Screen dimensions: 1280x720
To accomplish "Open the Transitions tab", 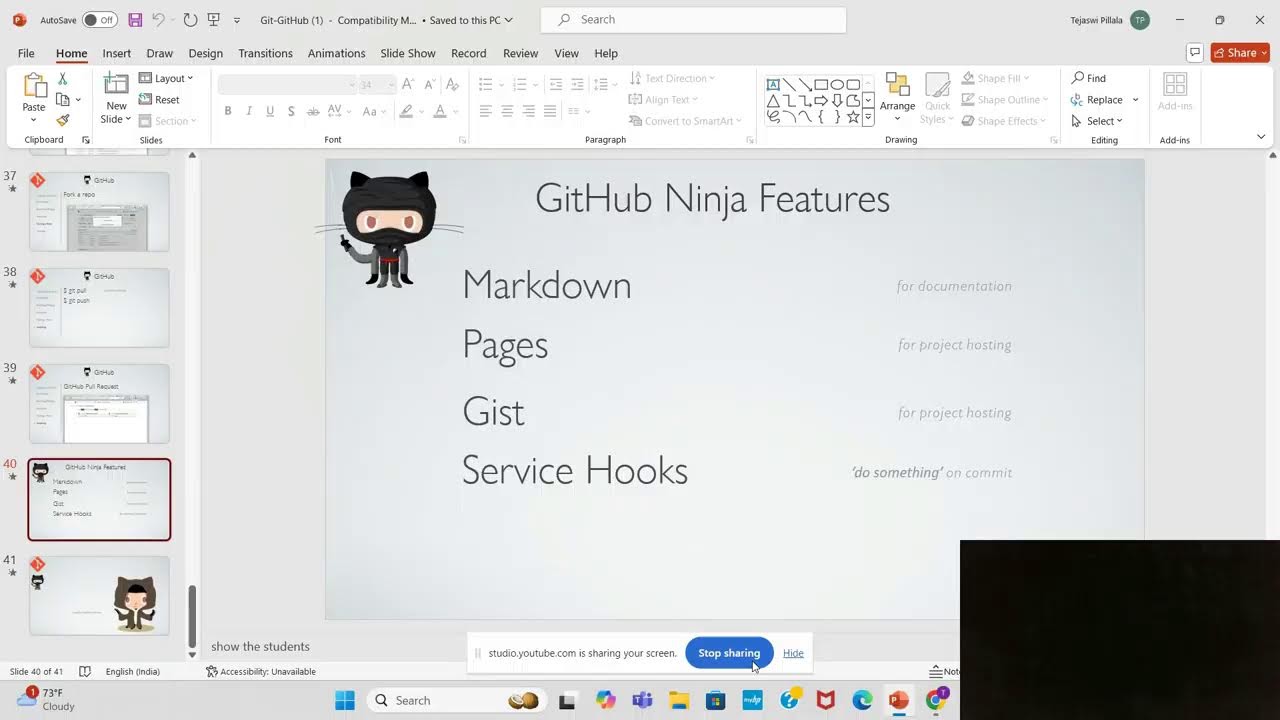I will [x=266, y=53].
